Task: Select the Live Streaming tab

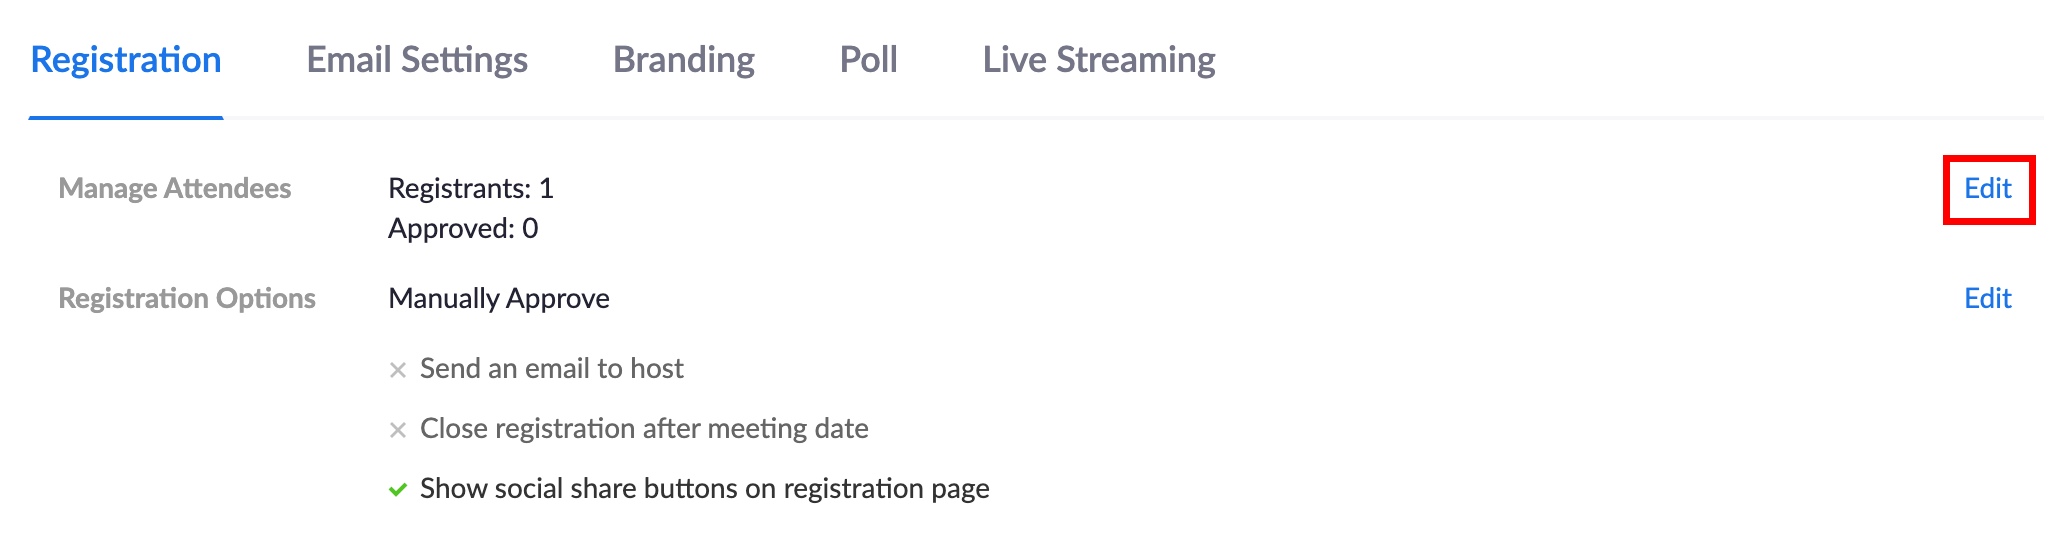Action: coord(1098,60)
